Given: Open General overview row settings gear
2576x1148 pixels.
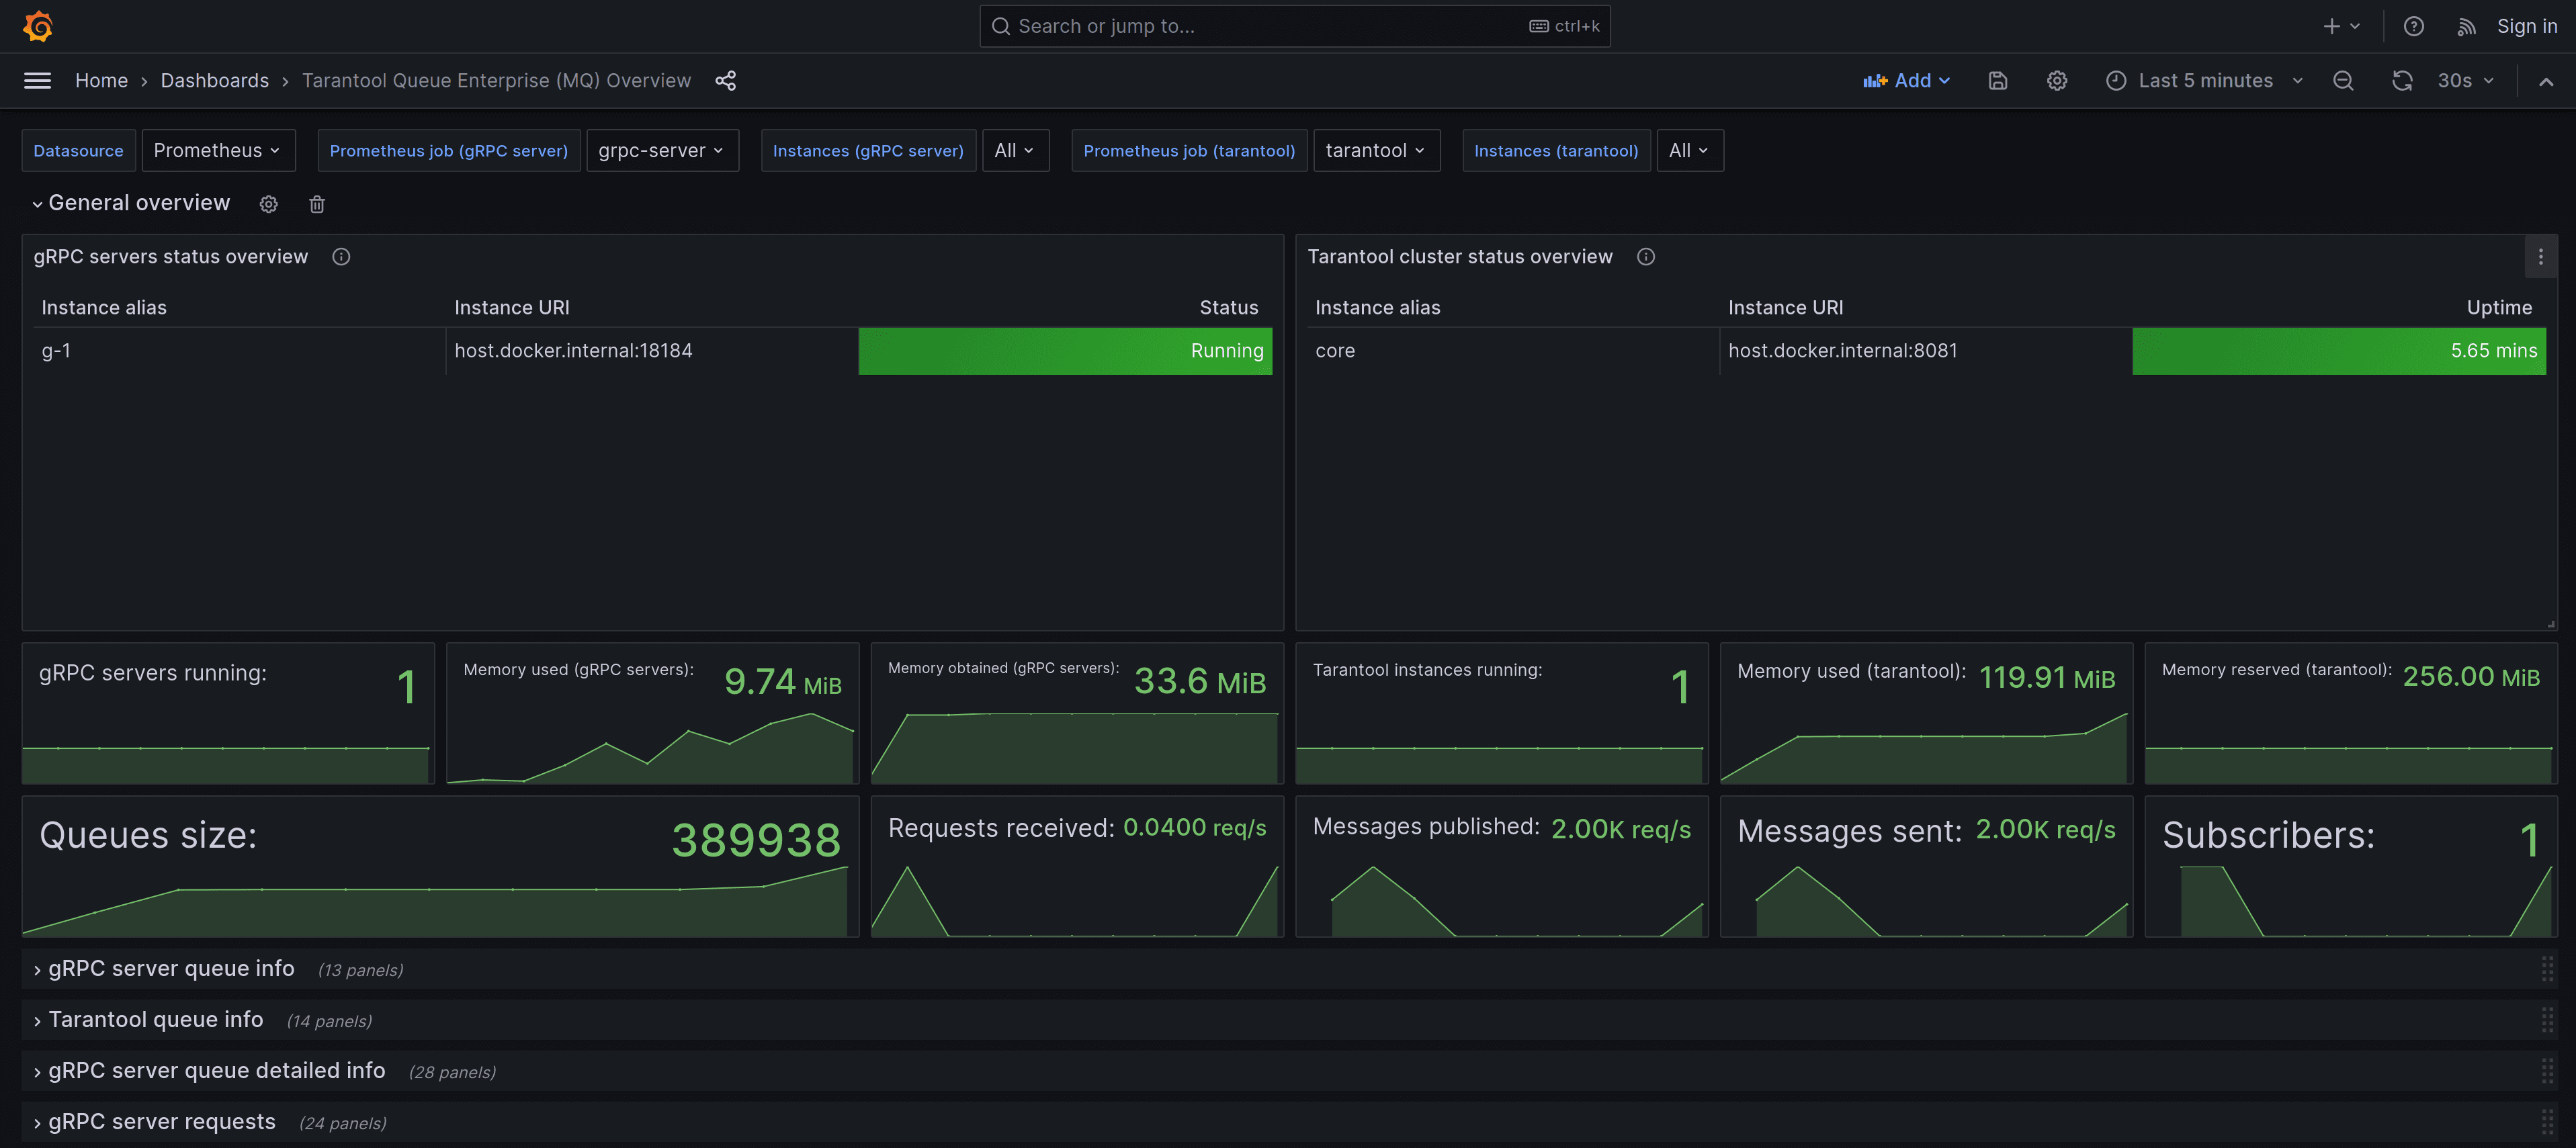Looking at the screenshot, I should coord(268,204).
